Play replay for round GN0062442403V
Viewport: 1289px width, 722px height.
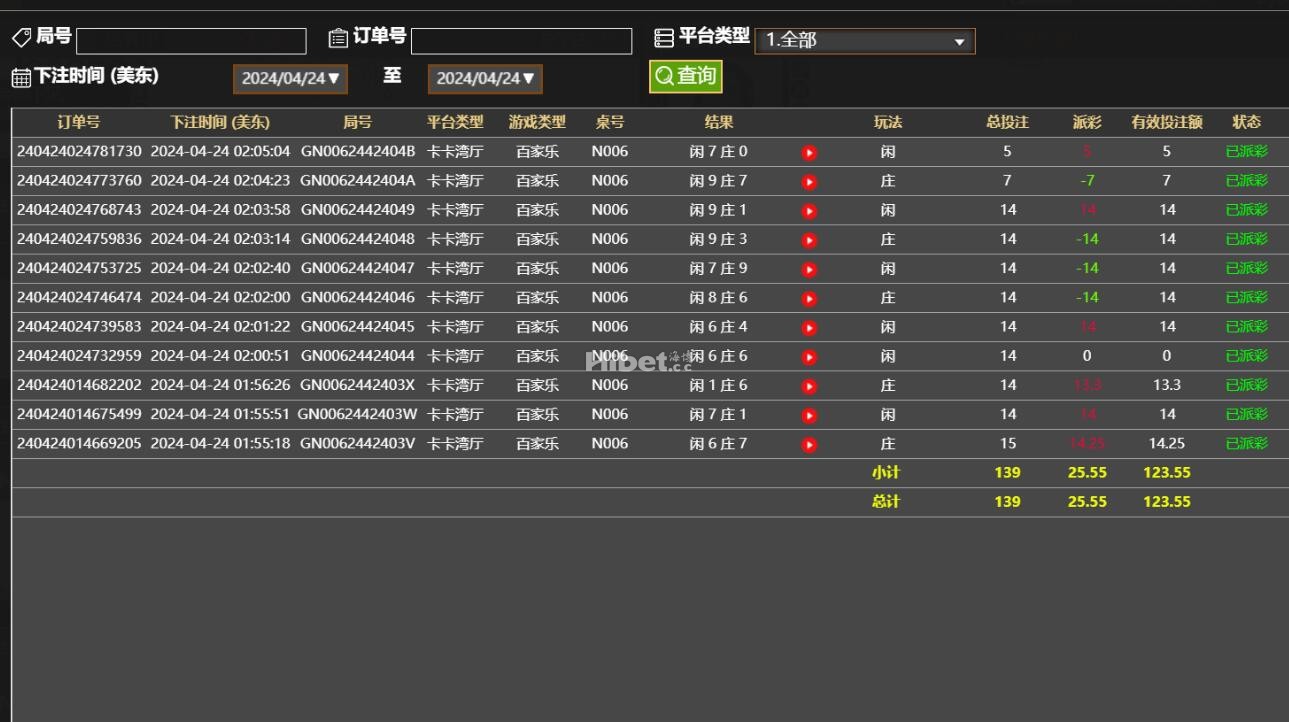809,444
